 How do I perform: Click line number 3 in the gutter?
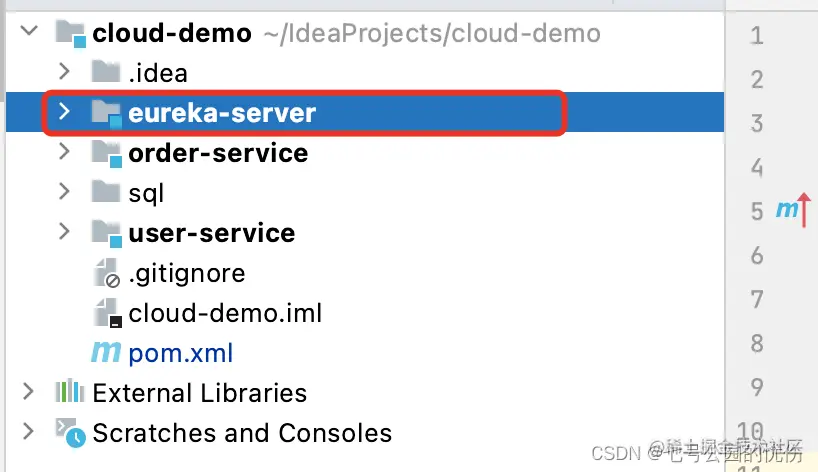point(757,123)
